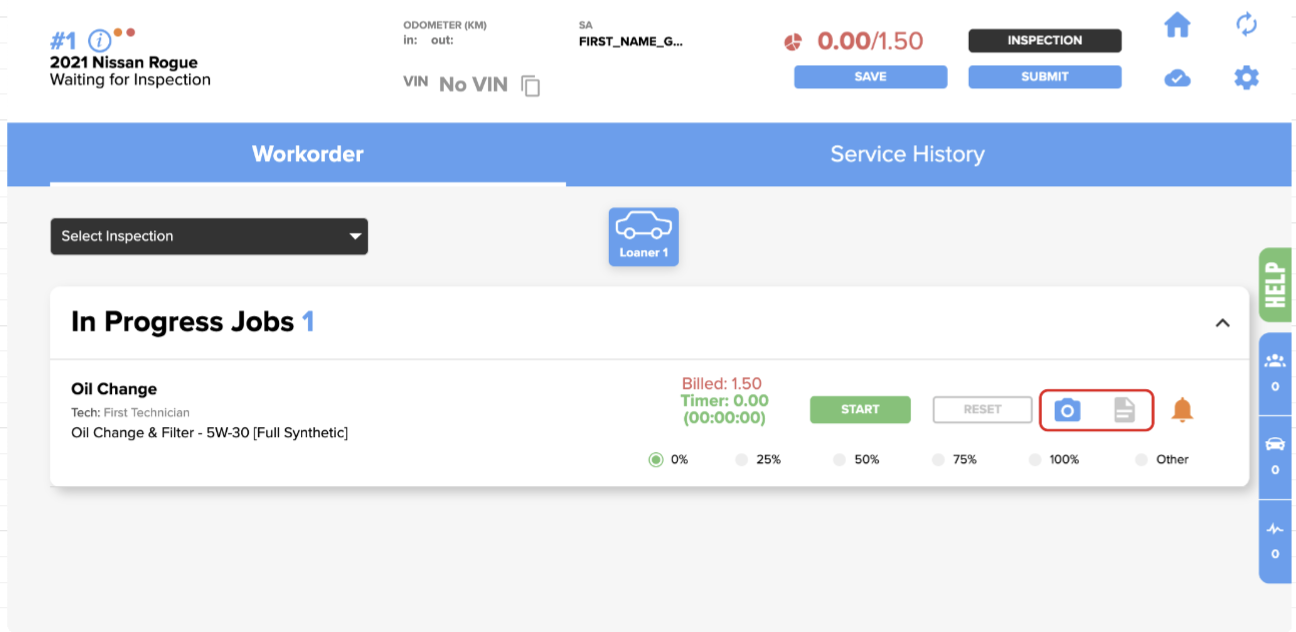
Task: Click the info icon beside #1
Action: [x=99, y=41]
